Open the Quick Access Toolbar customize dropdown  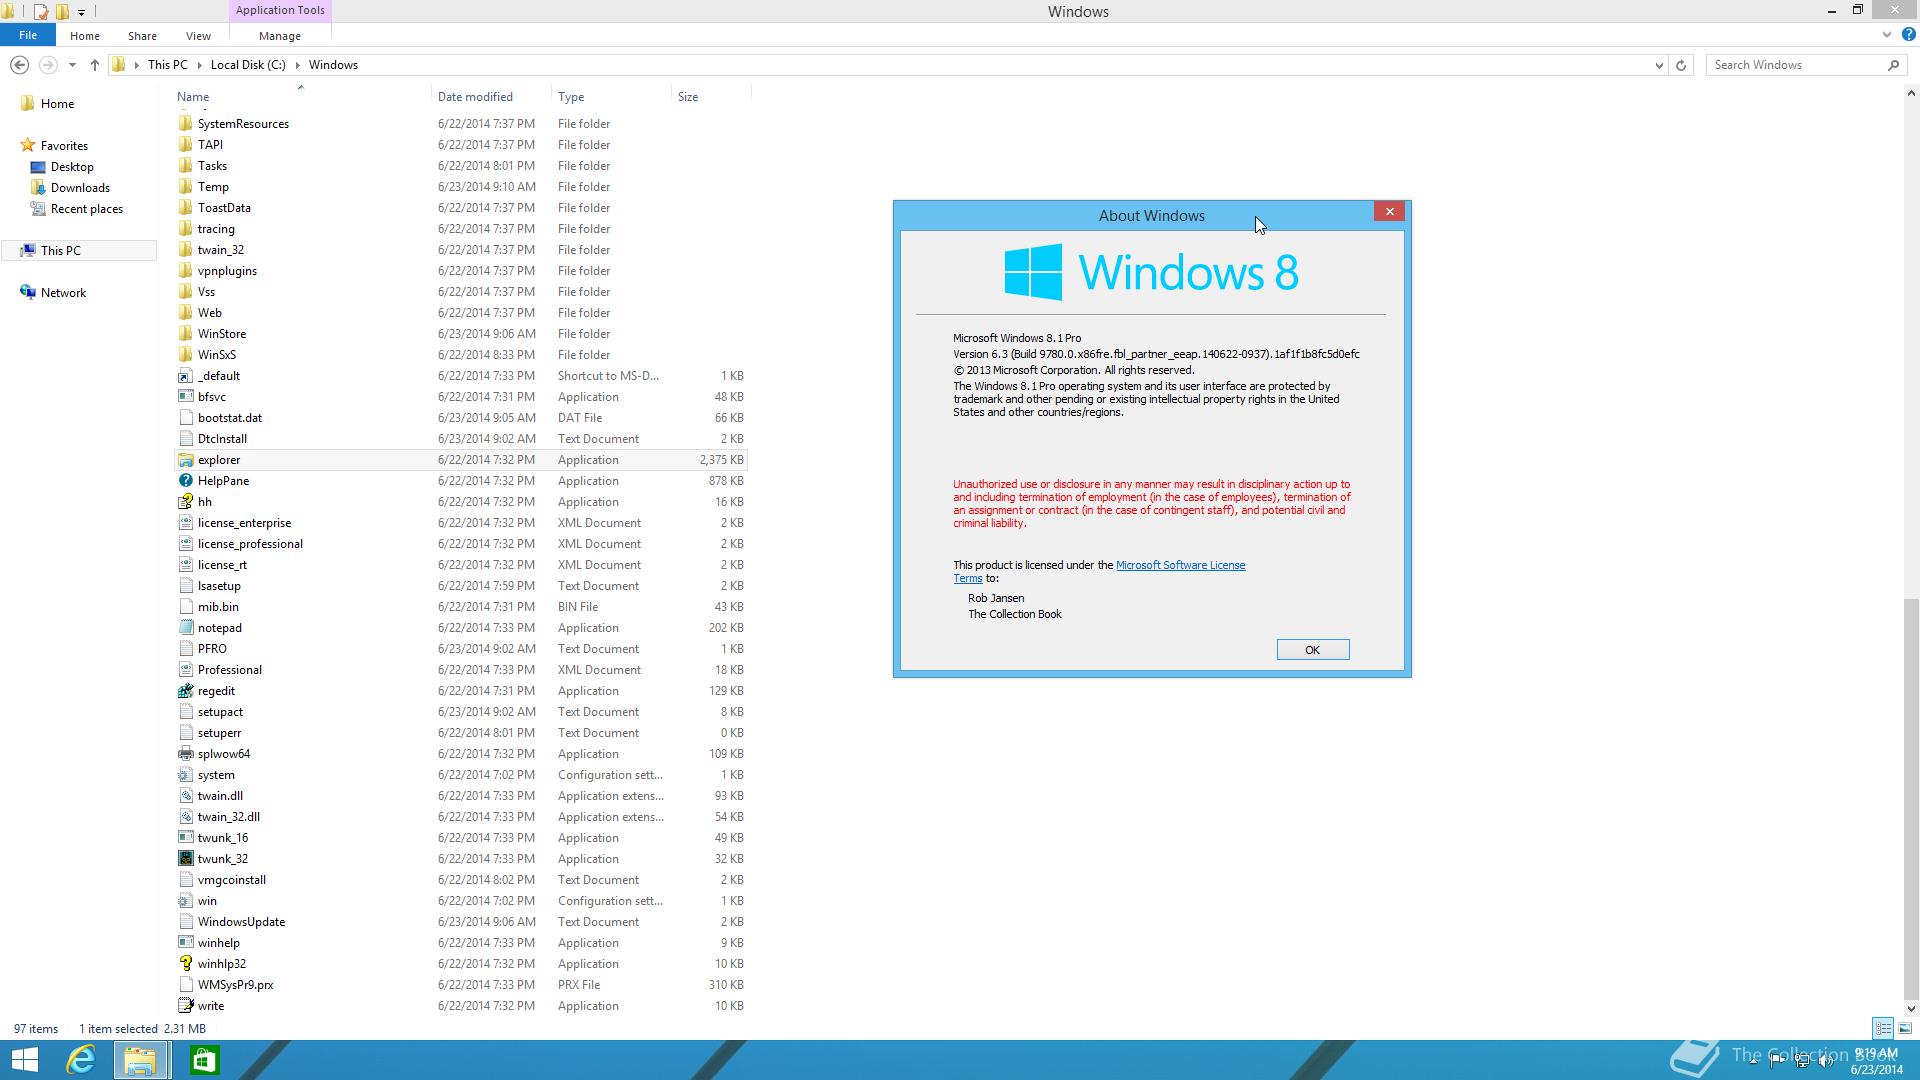tap(81, 12)
